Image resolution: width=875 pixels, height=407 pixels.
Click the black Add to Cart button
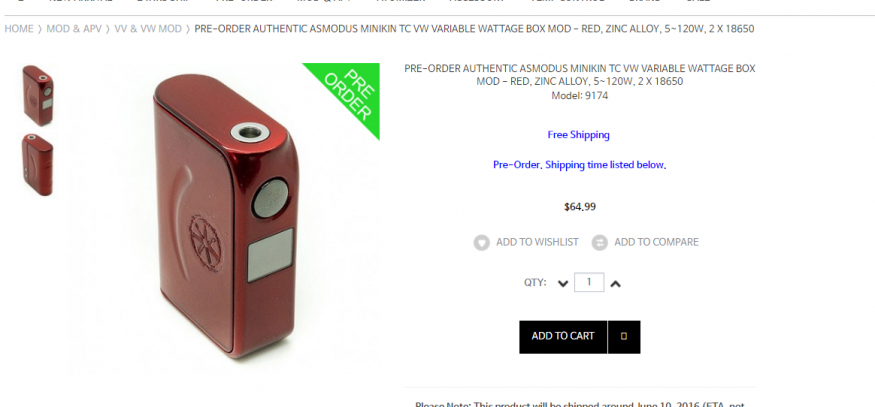pos(563,337)
